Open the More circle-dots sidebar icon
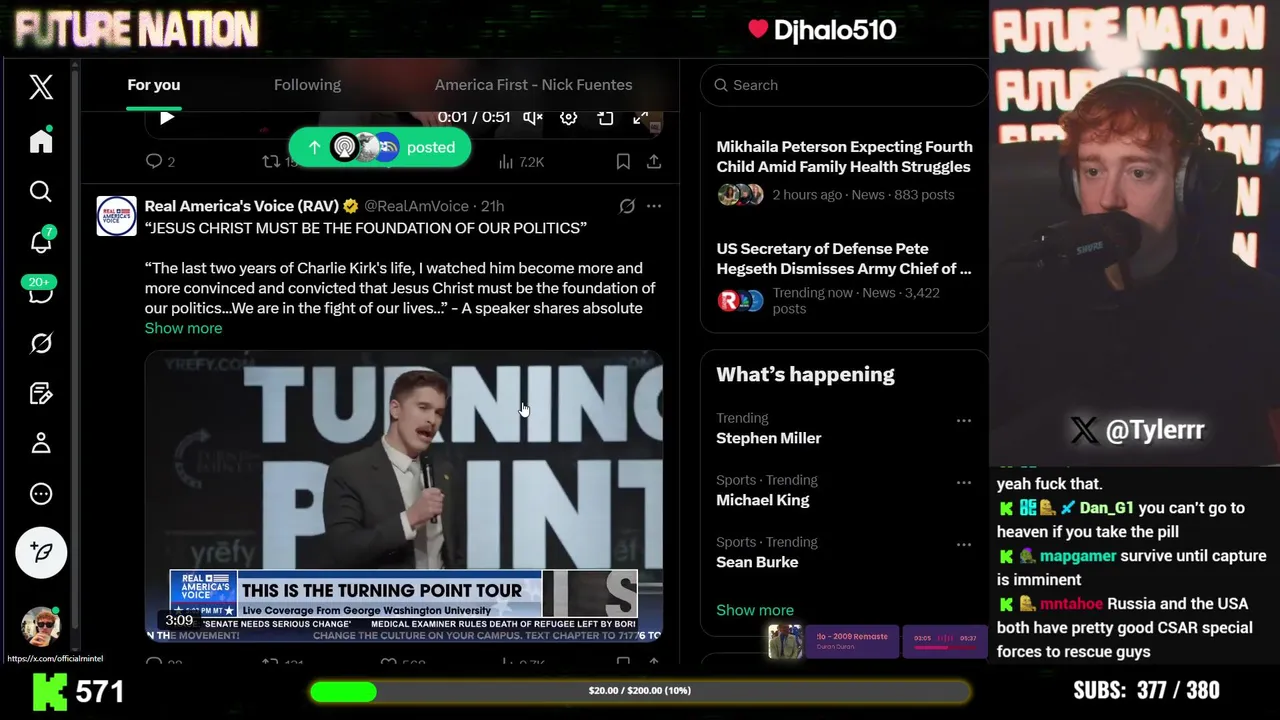This screenshot has width=1280, height=720. [x=41, y=494]
